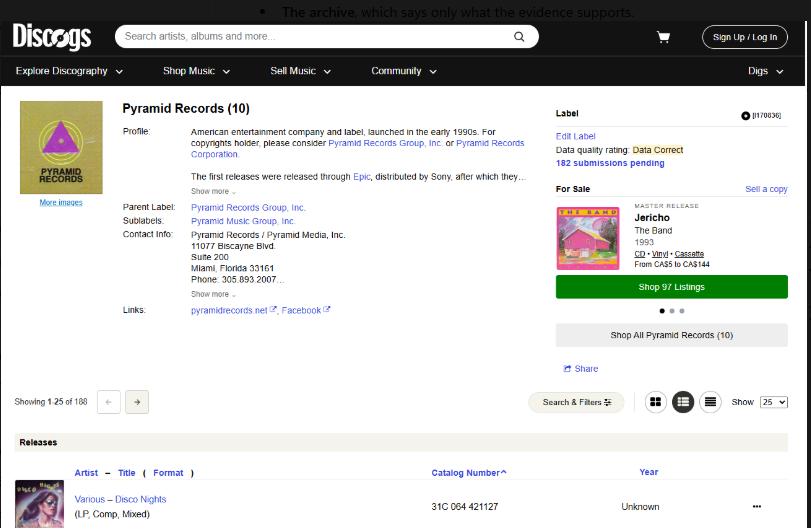Select catalog number 31C 064 421127
The height and width of the screenshot is (528, 811).
tap(464, 507)
